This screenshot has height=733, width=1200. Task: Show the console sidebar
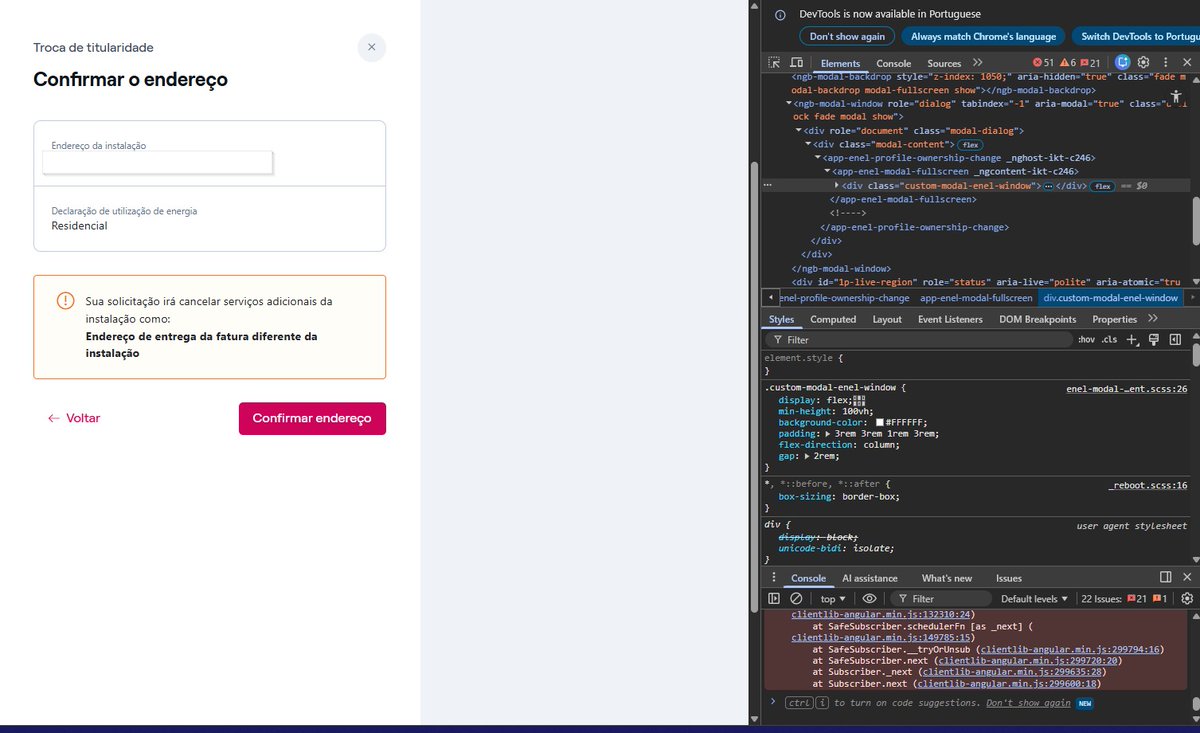[774, 599]
